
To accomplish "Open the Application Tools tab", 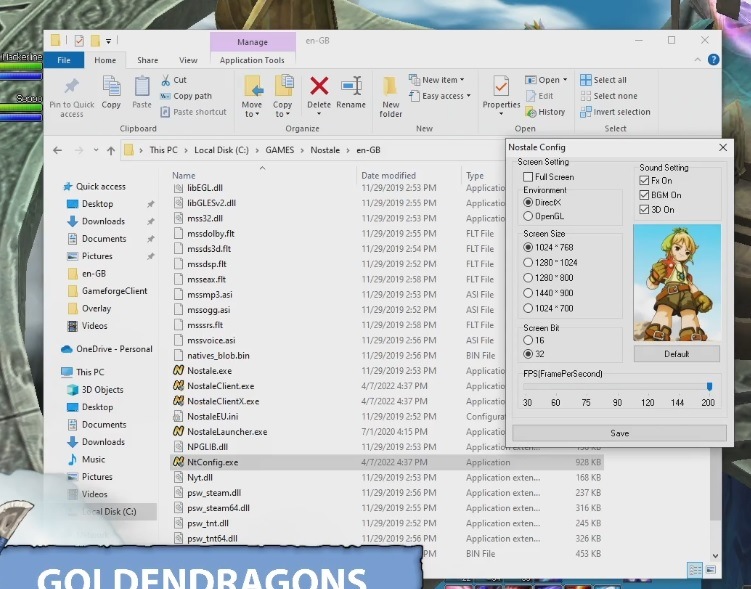I will [x=252, y=60].
